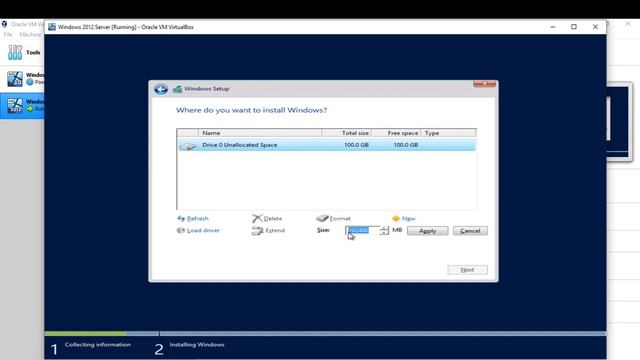The width and height of the screenshot is (640, 360).
Task: Click the Refresh link
Action: (198, 219)
